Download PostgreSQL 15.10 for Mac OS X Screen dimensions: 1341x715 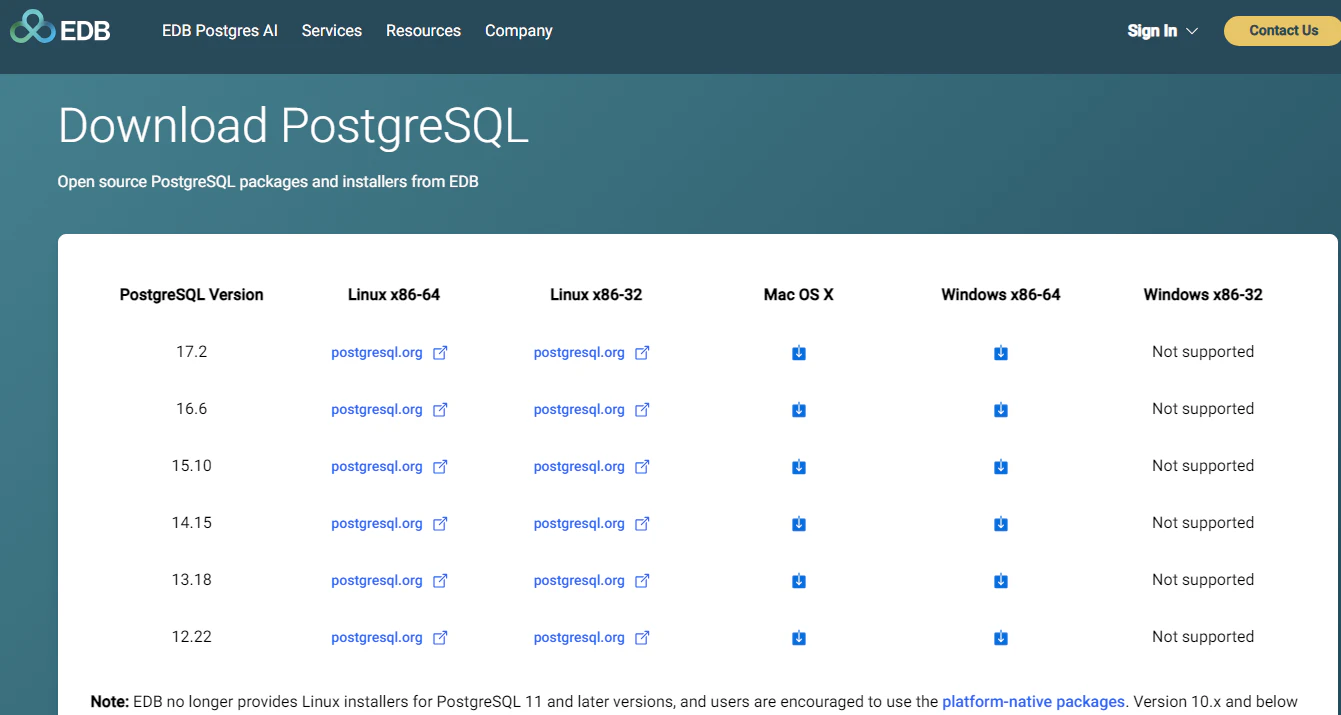pyautogui.click(x=799, y=467)
